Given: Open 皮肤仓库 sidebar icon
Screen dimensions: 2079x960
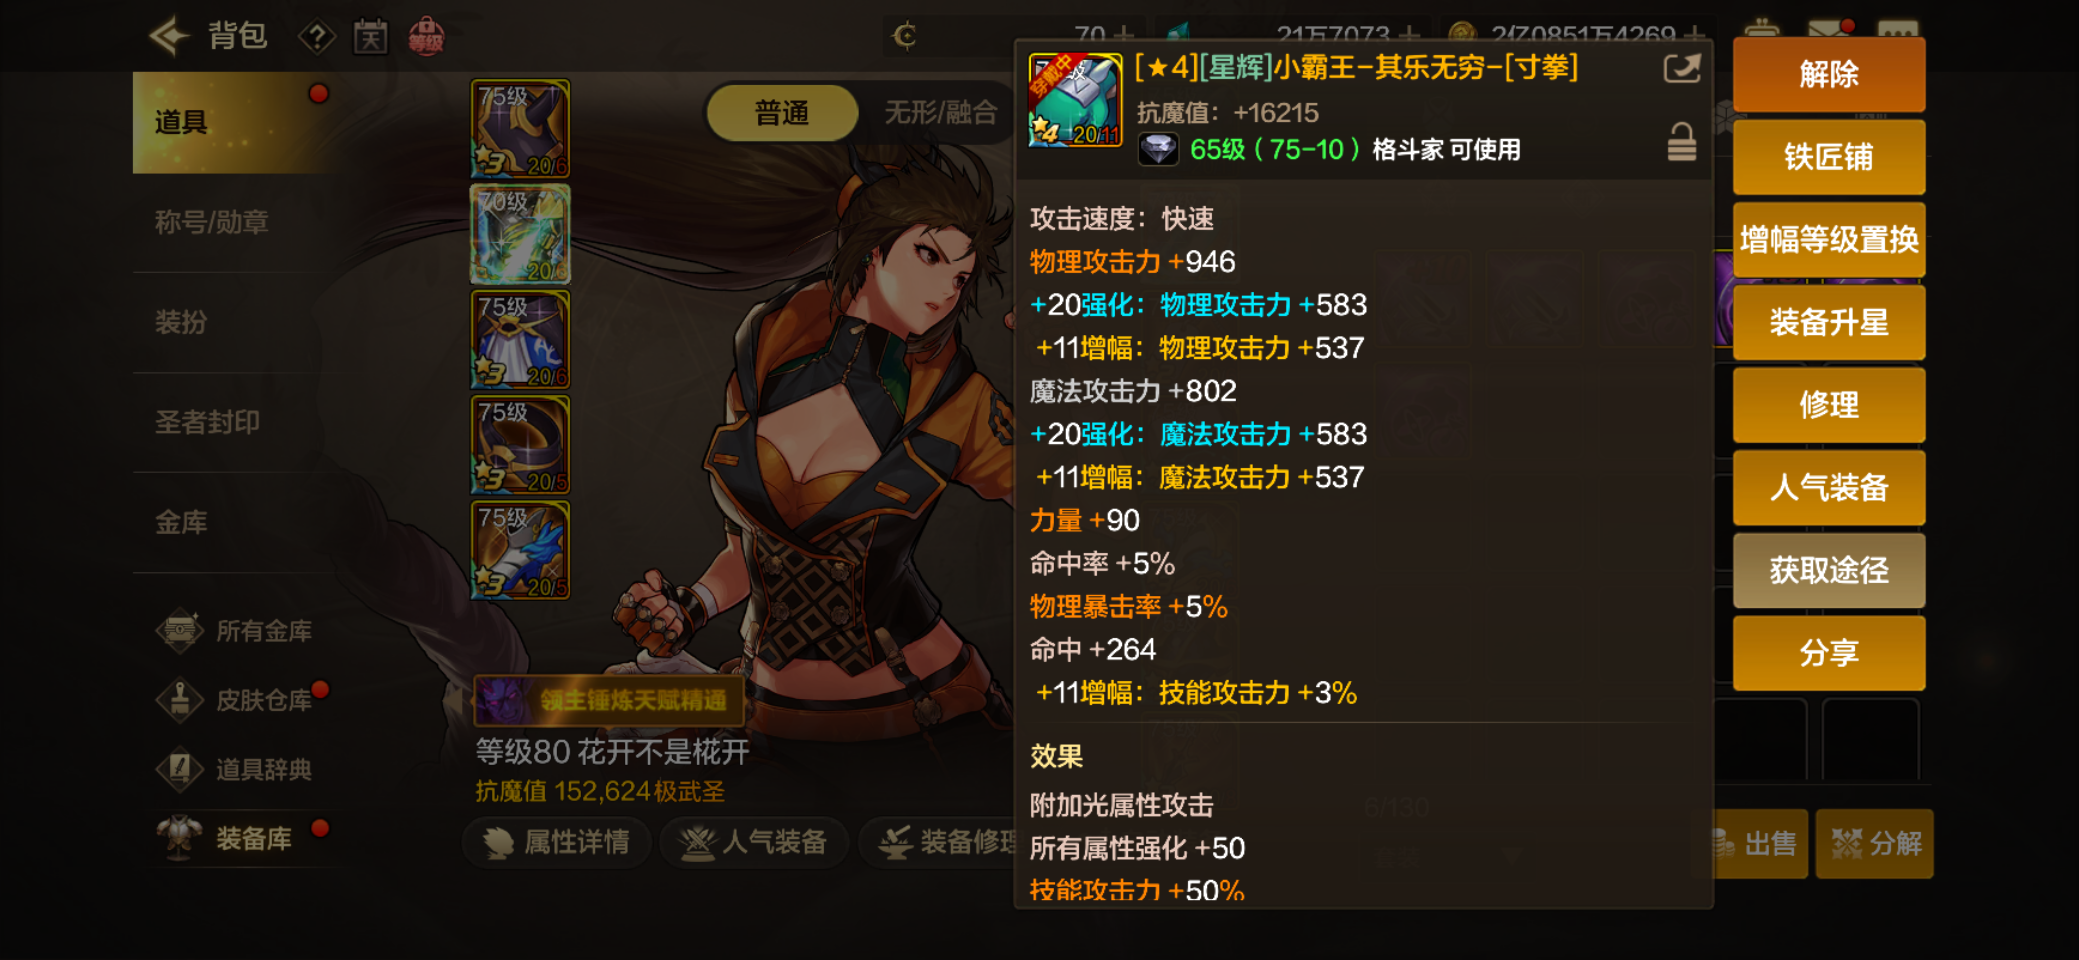Looking at the screenshot, I should (180, 700).
